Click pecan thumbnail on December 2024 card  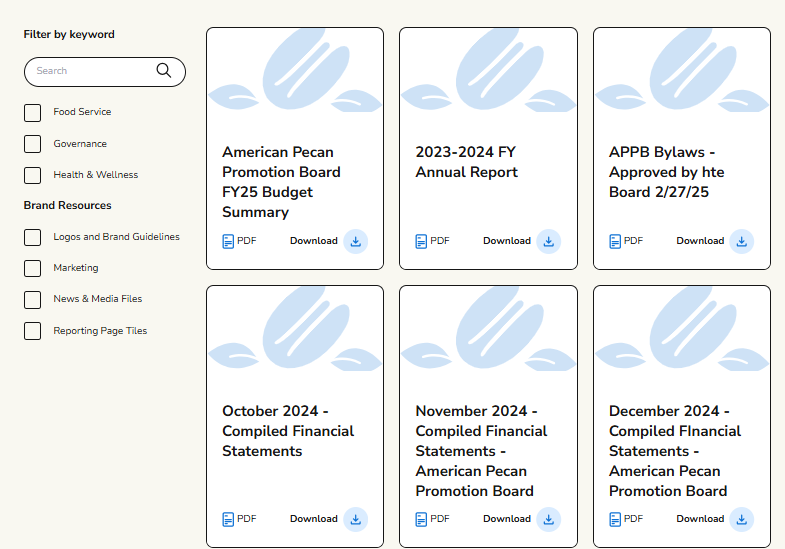coord(682,329)
